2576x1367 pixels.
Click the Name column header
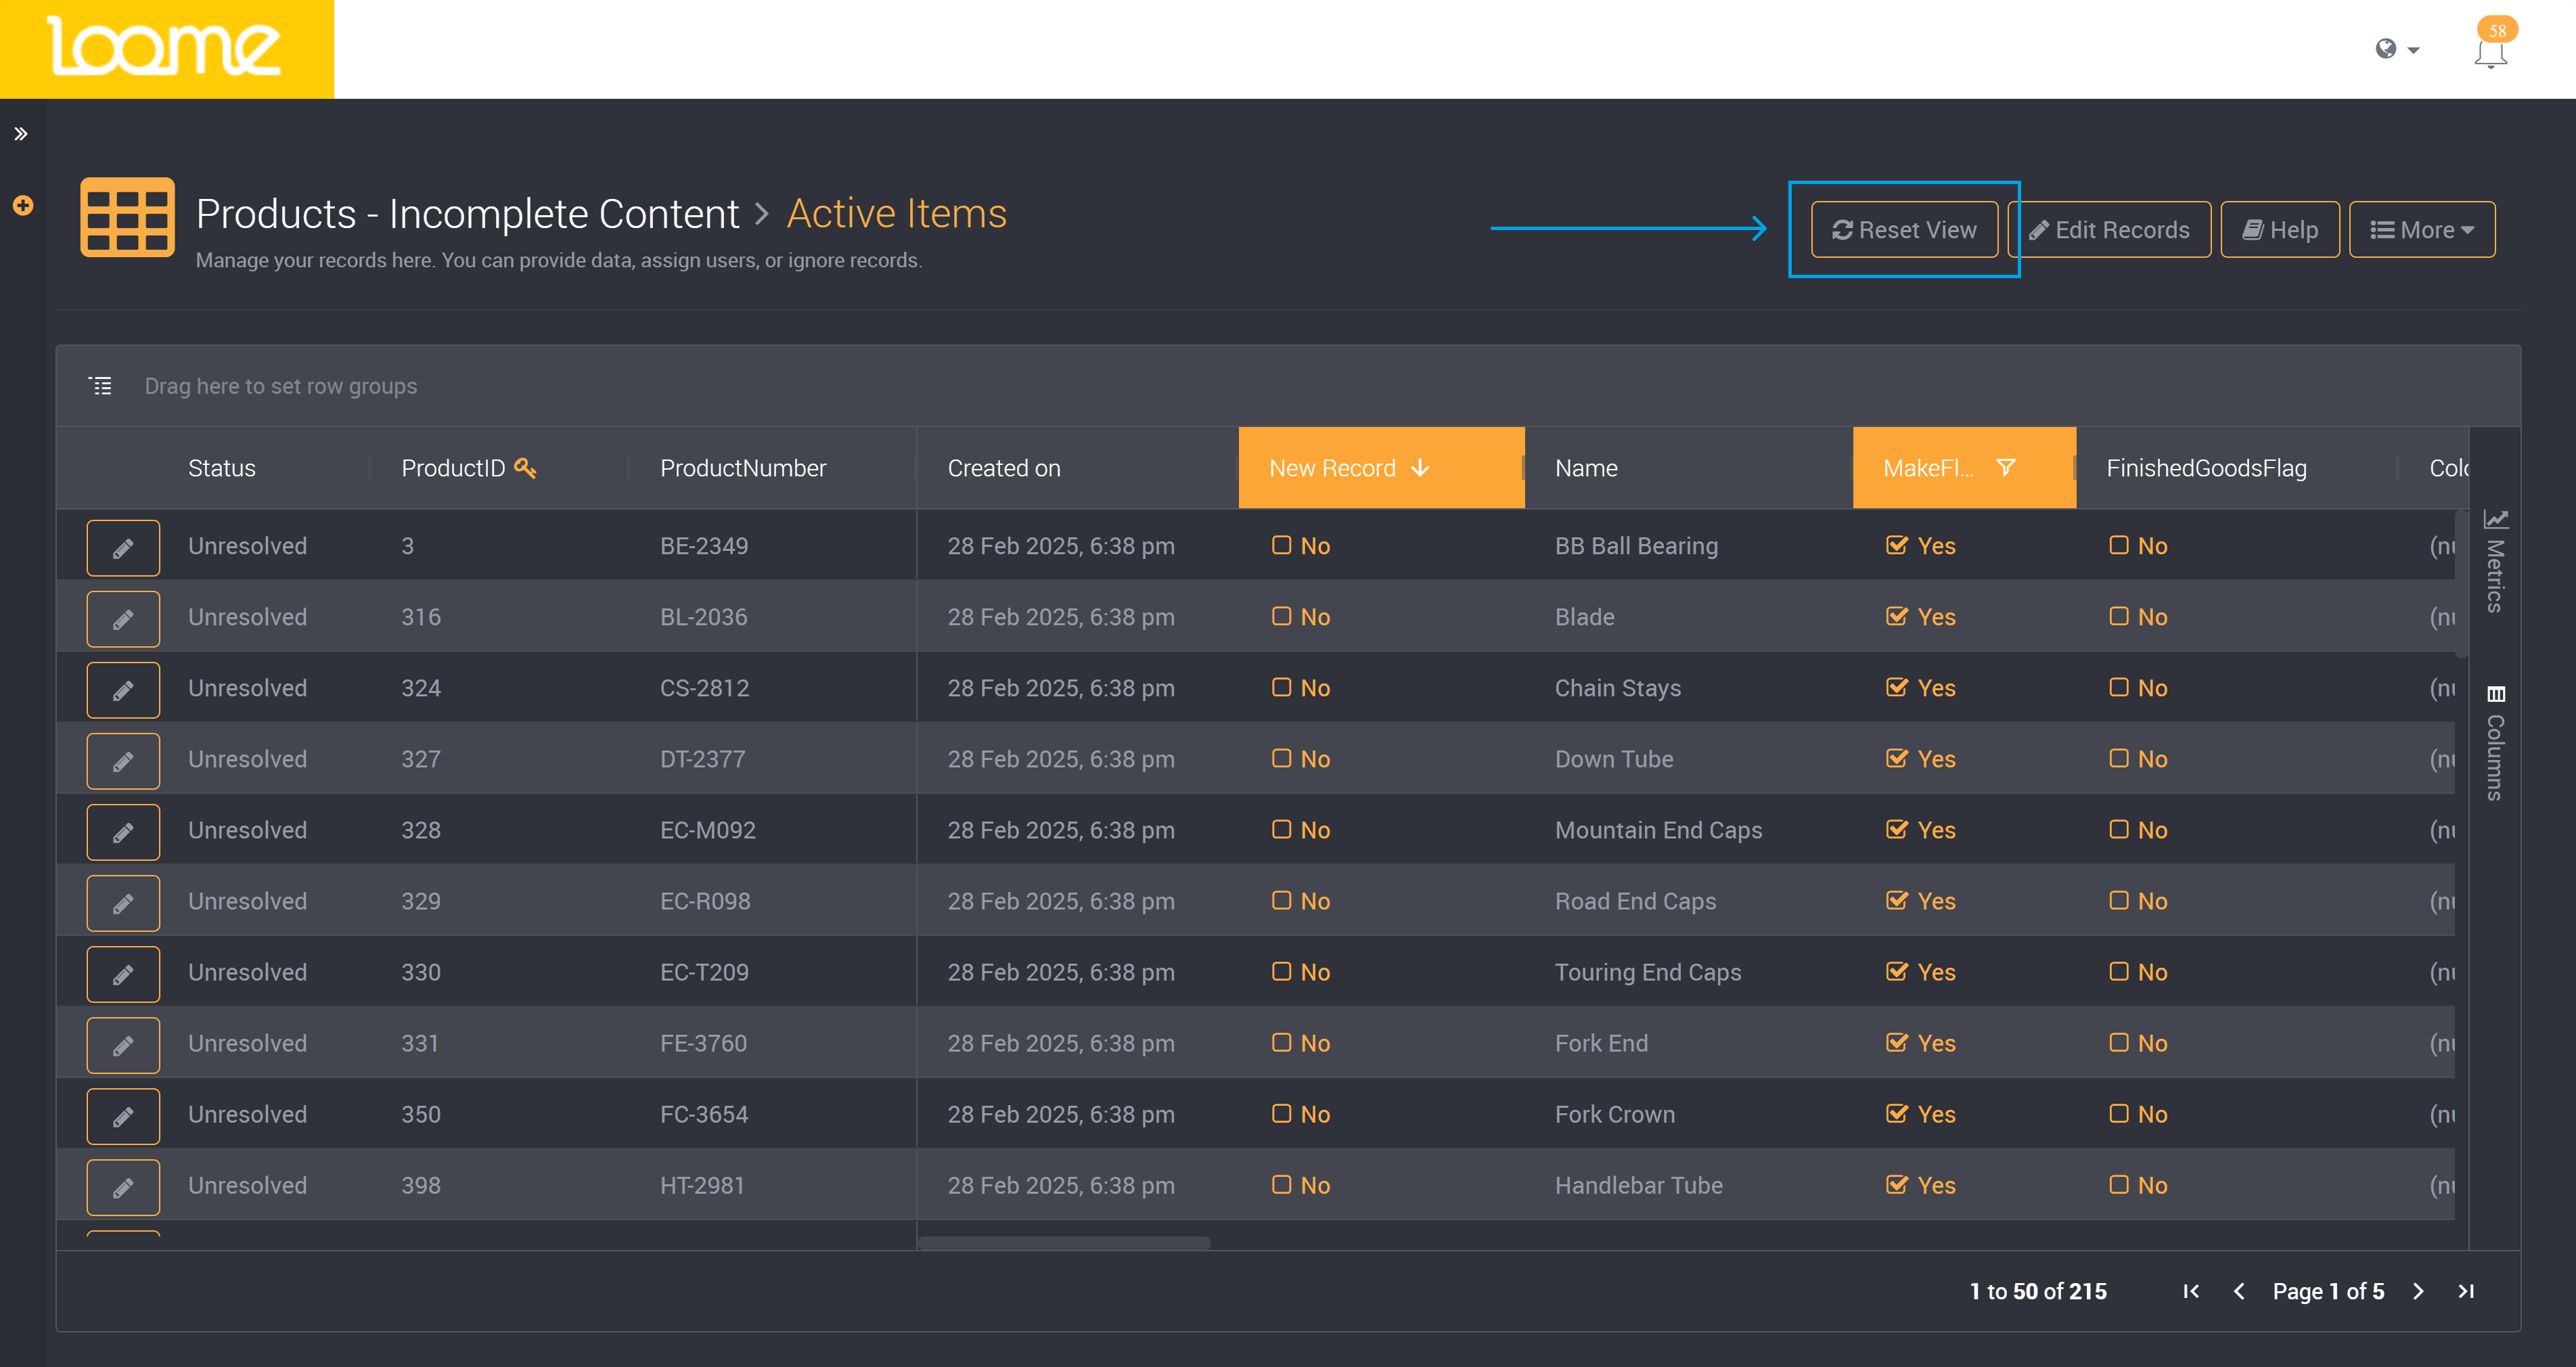(1586, 468)
